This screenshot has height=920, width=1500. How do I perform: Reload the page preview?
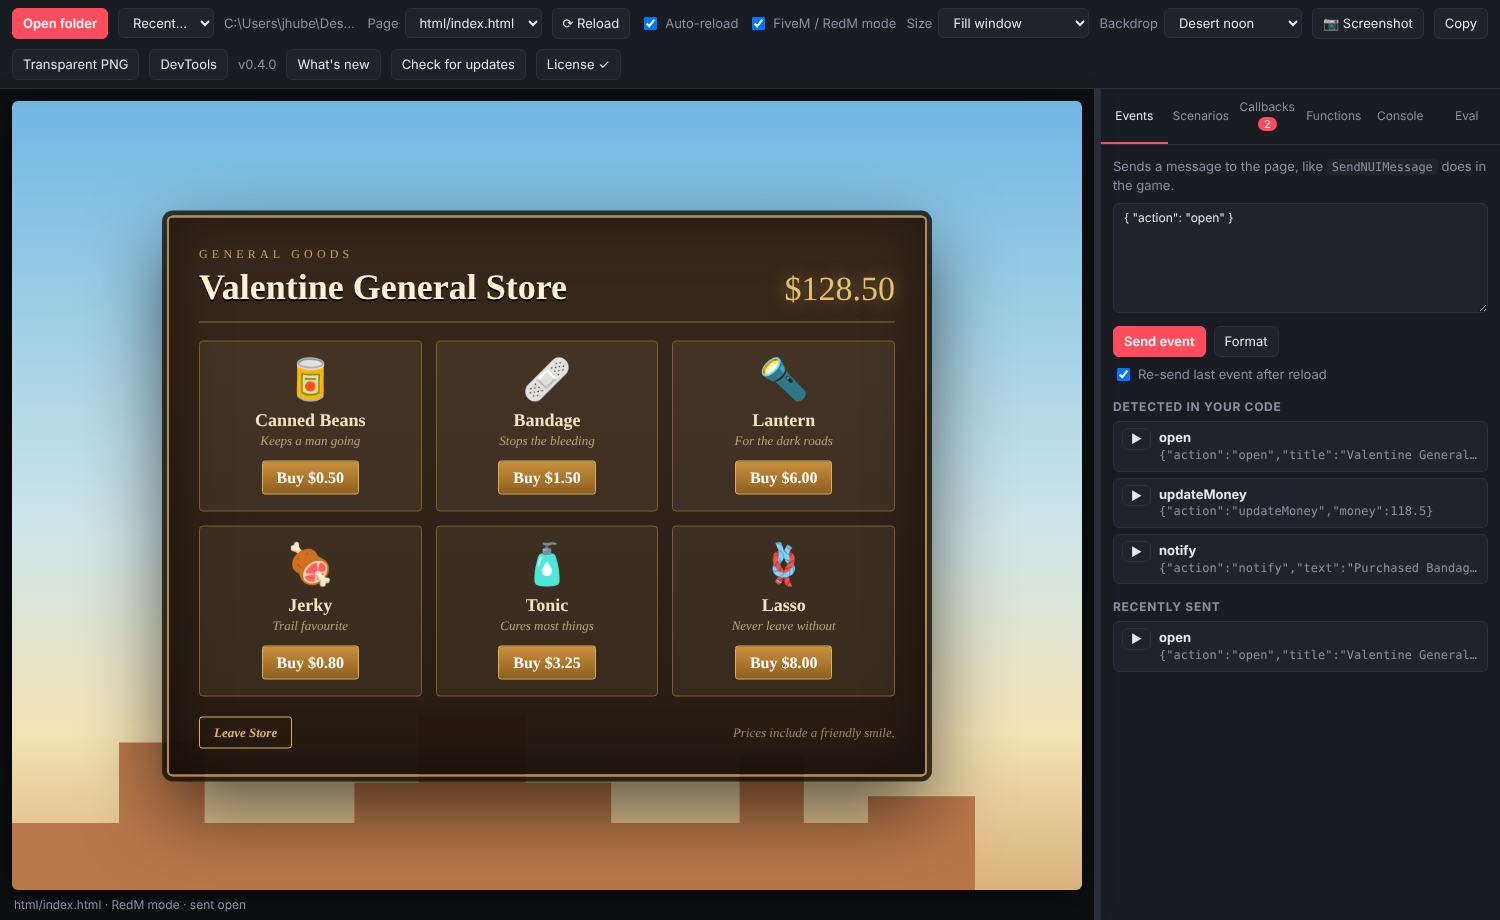coord(591,23)
